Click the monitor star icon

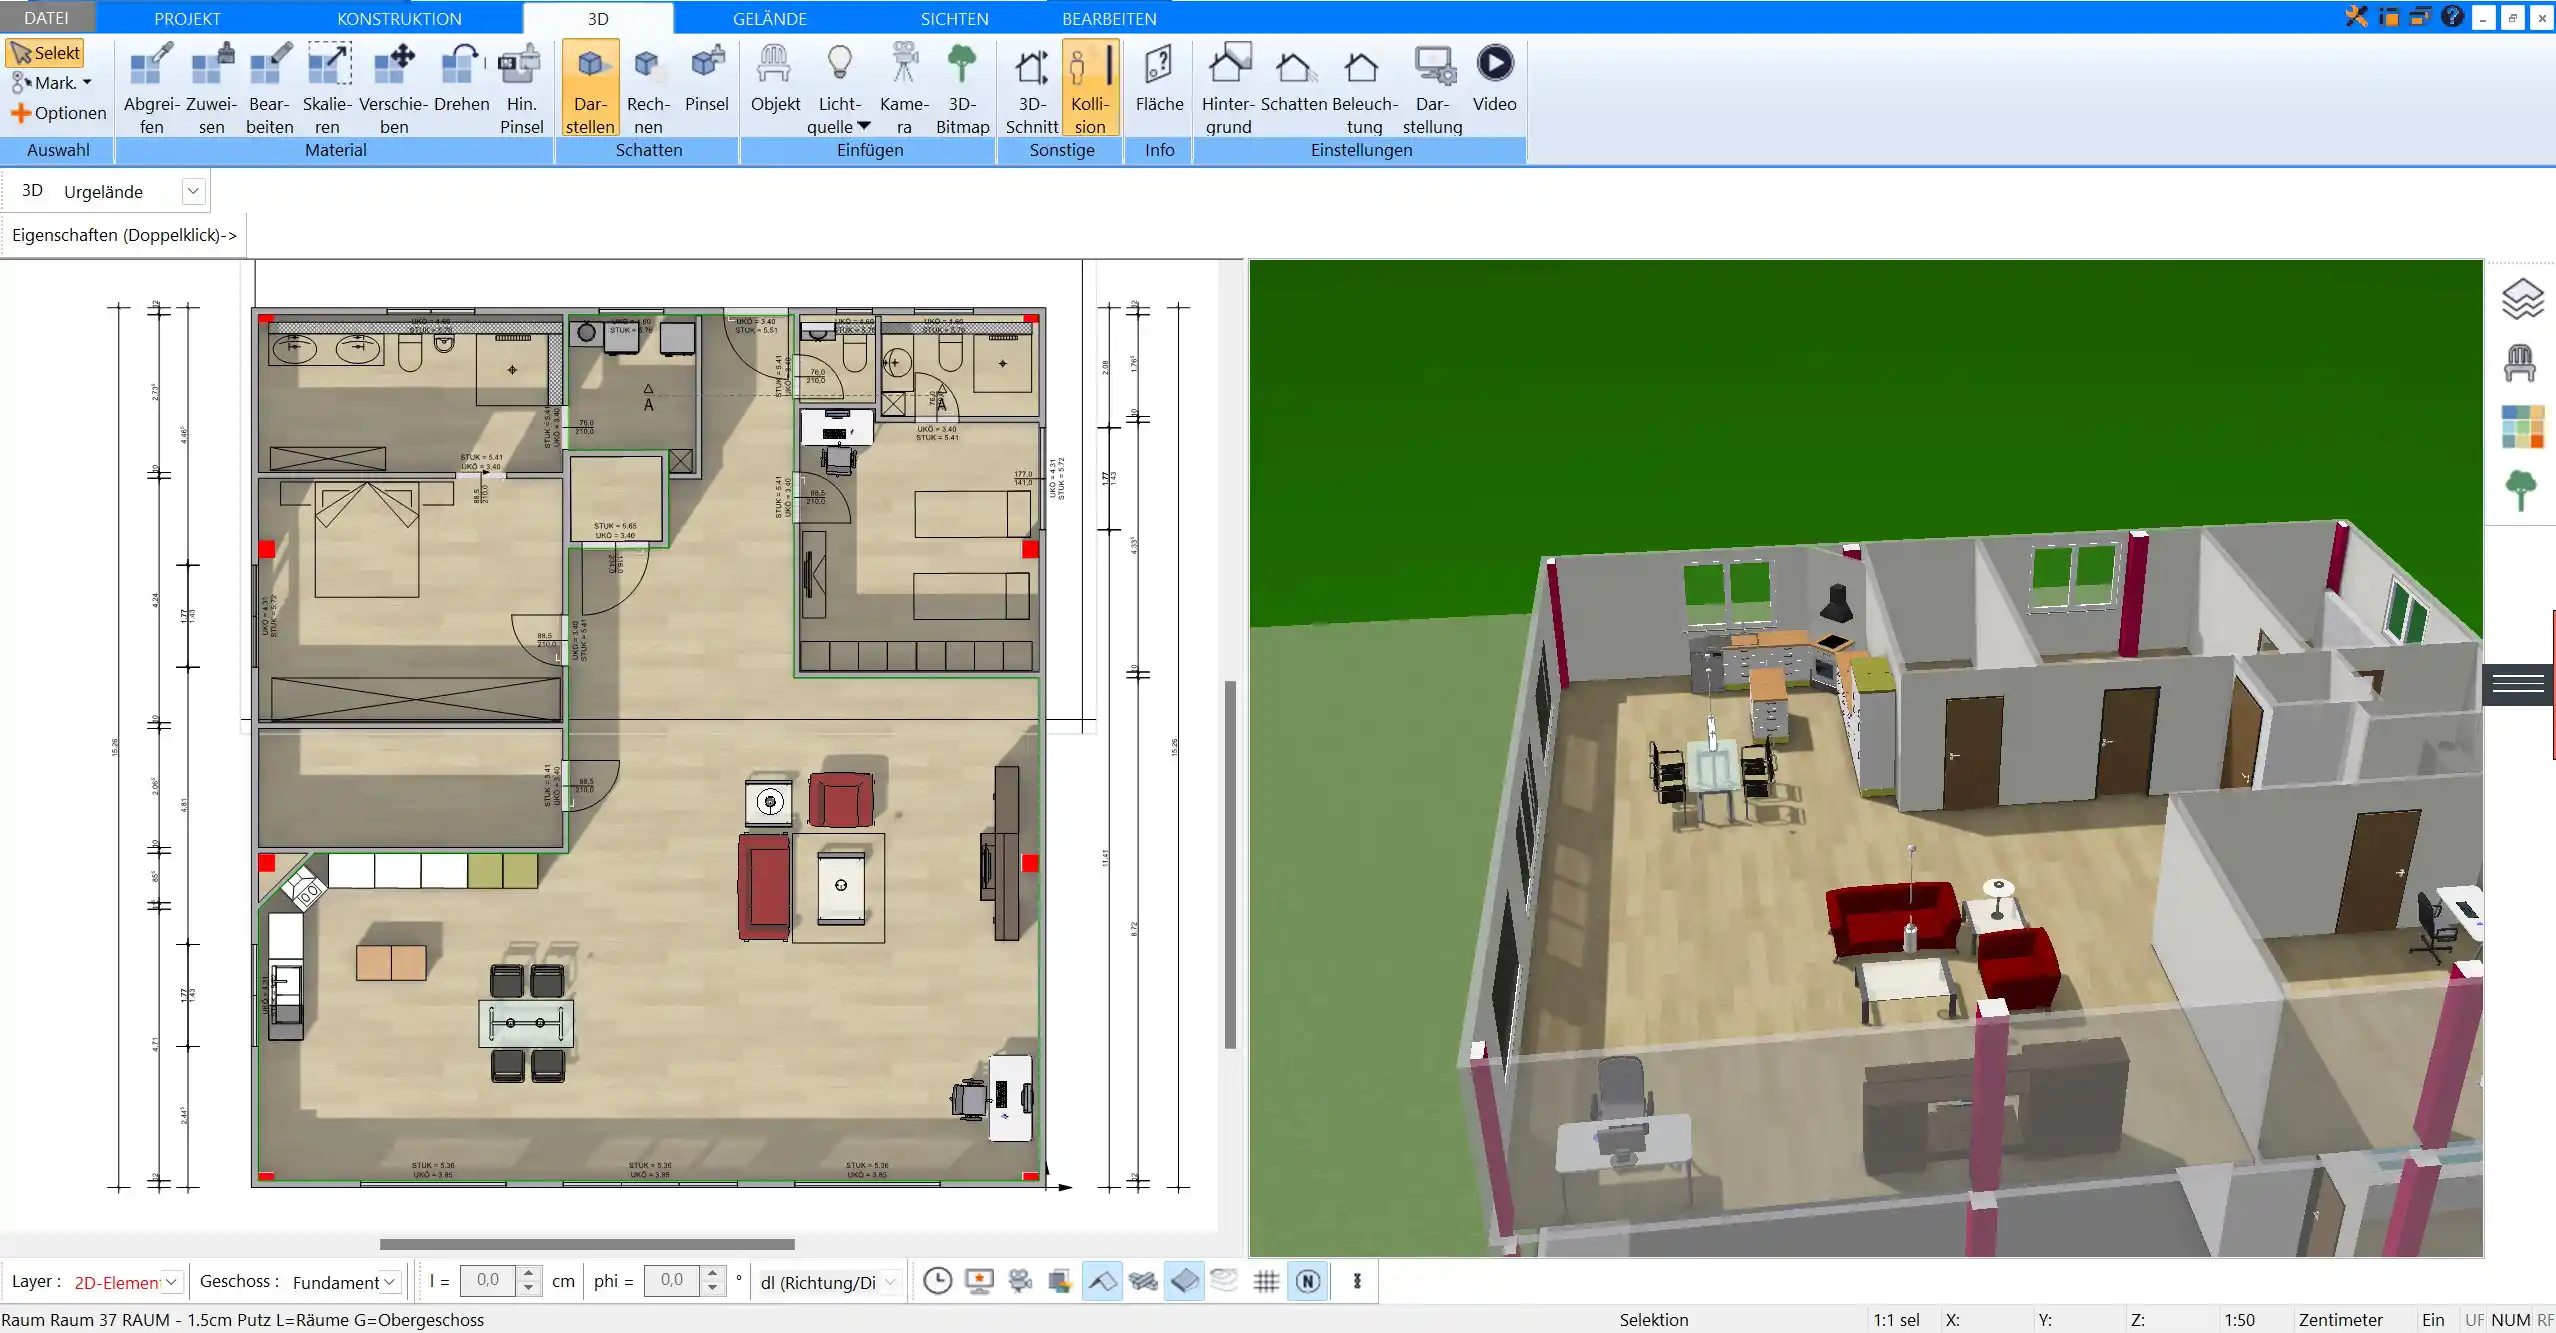coord(979,1281)
